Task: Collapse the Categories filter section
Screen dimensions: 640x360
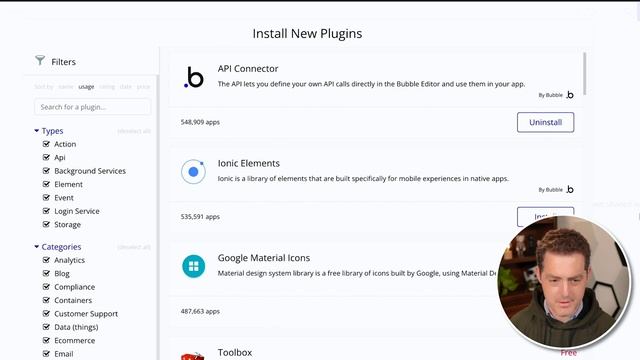Action: (x=36, y=247)
